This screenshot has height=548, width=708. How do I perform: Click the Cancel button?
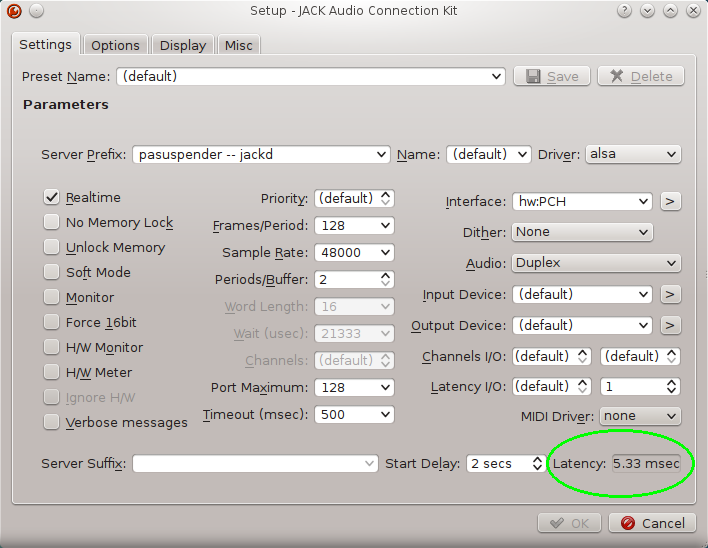pyautogui.click(x=653, y=523)
